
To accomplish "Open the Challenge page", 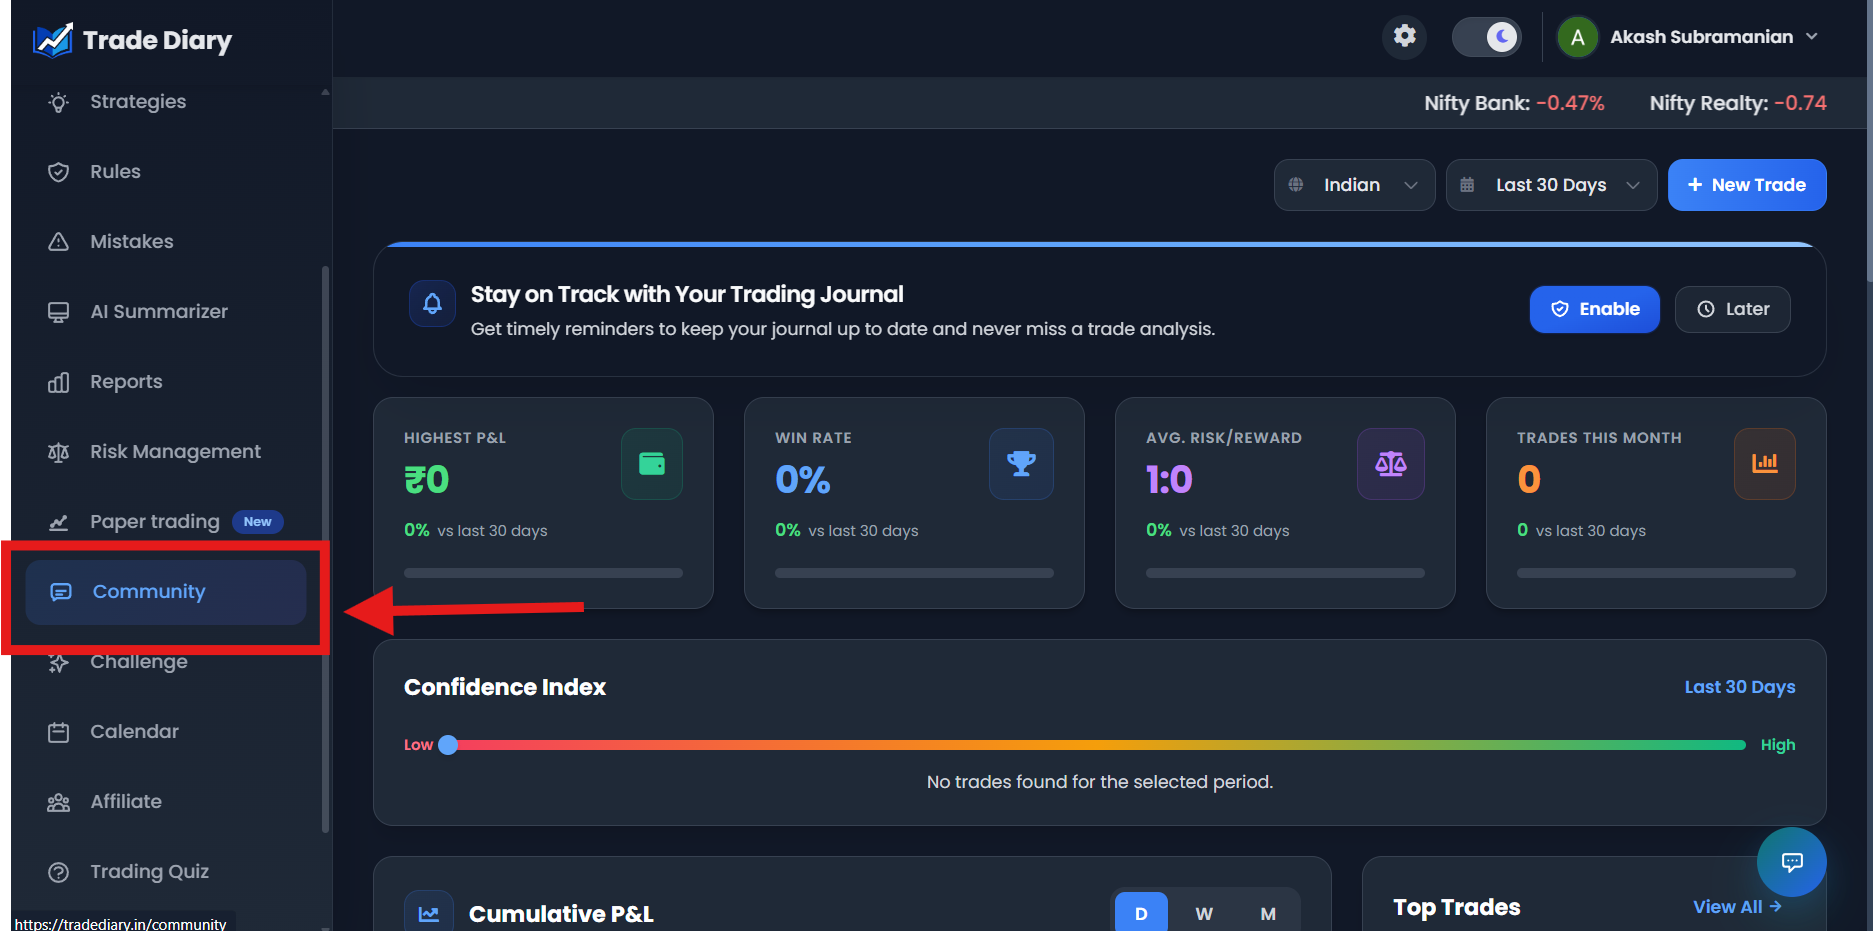I will point(138,662).
